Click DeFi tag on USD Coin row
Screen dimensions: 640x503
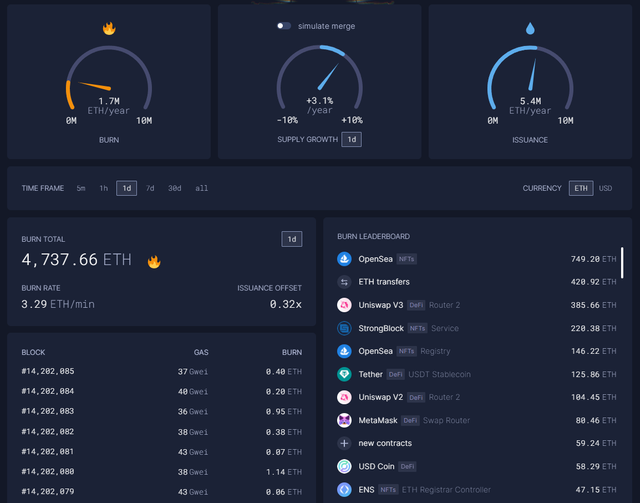407,466
